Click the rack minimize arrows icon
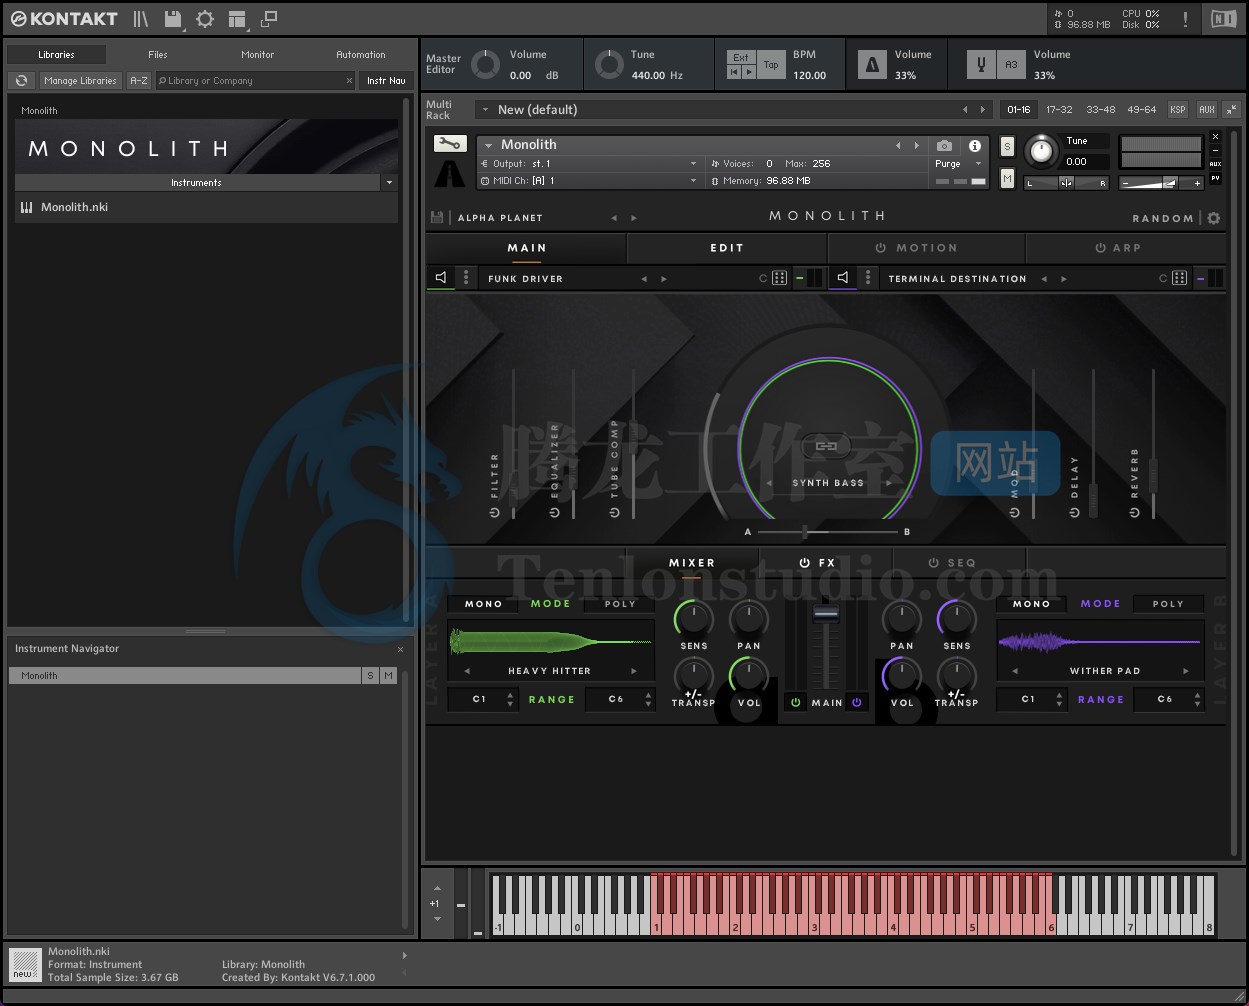1249x1006 pixels. [x=1231, y=110]
